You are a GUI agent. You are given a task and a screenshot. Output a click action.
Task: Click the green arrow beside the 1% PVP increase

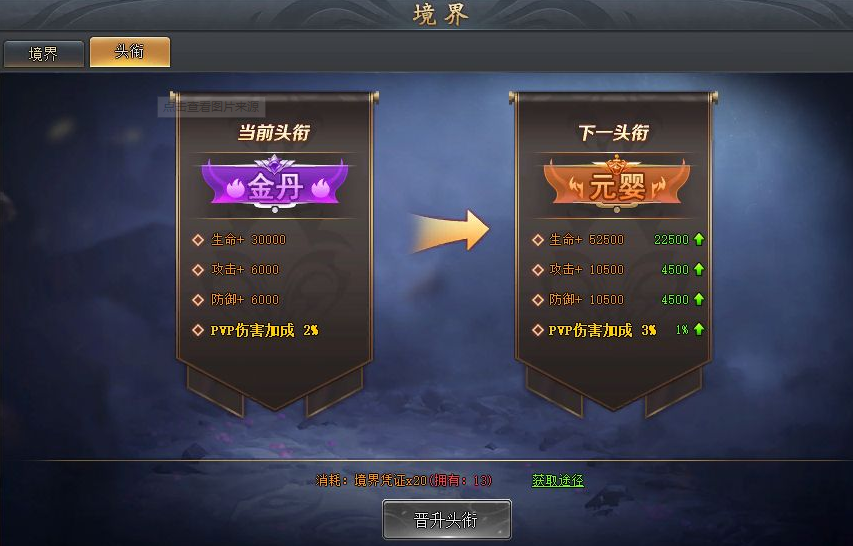pos(699,329)
